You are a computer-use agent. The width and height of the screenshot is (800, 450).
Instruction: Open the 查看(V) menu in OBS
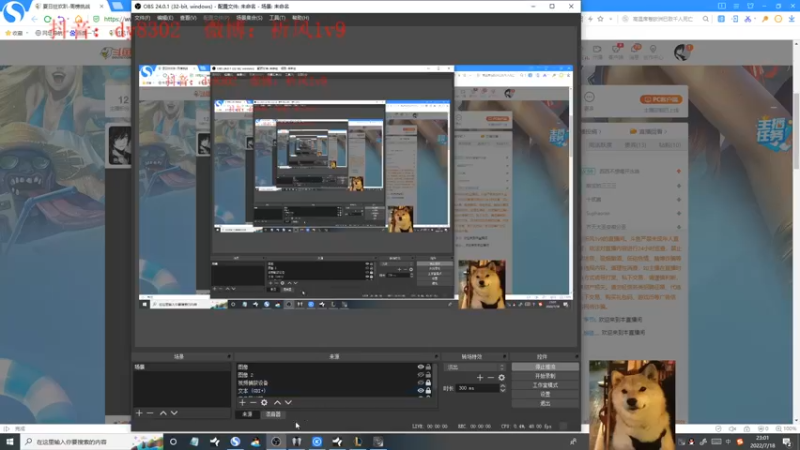[x=188, y=18]
